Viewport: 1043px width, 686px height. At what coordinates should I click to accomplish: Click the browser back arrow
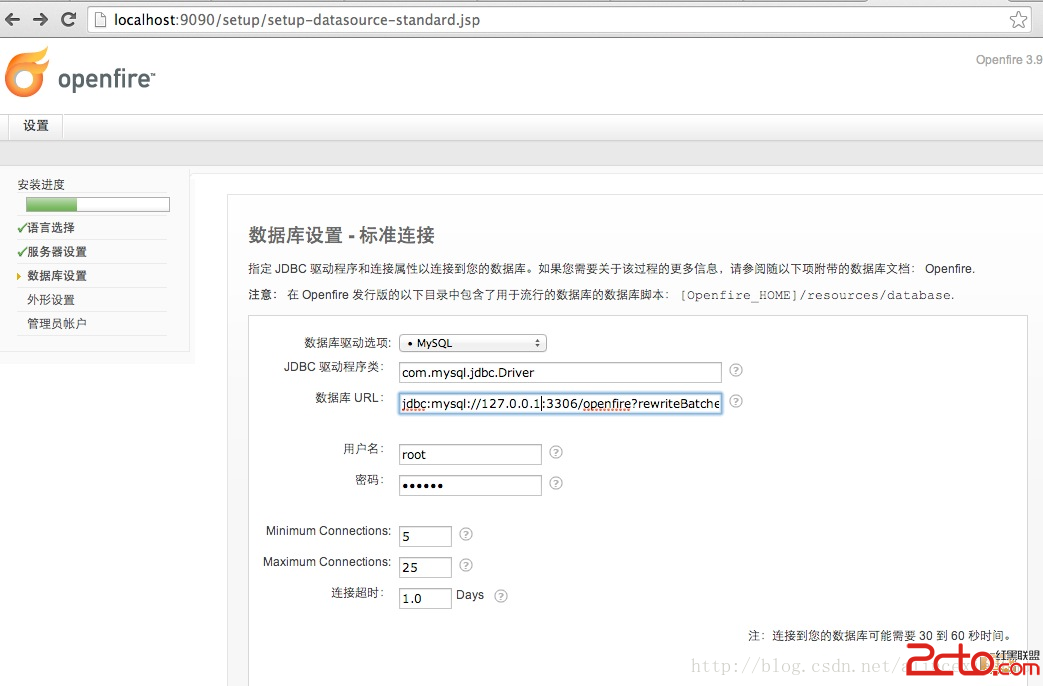click(x=13, y=19)
